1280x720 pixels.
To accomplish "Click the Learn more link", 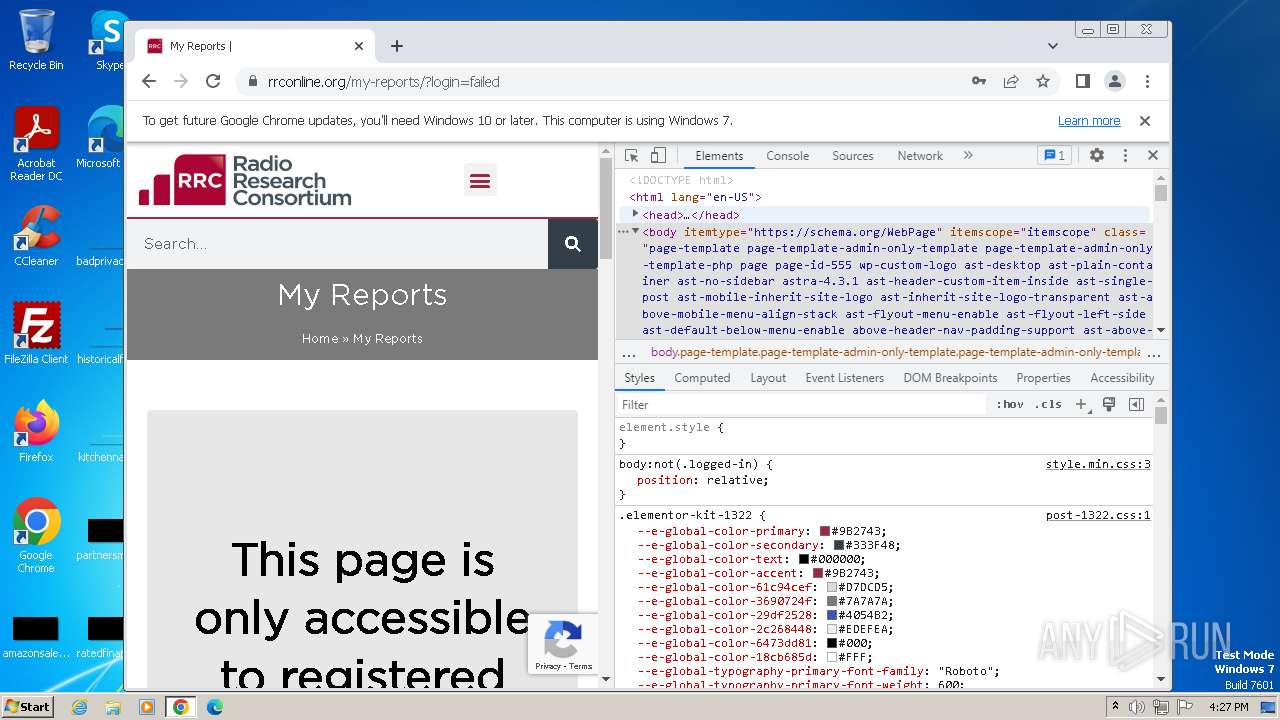I will (x=1089, y=121).
